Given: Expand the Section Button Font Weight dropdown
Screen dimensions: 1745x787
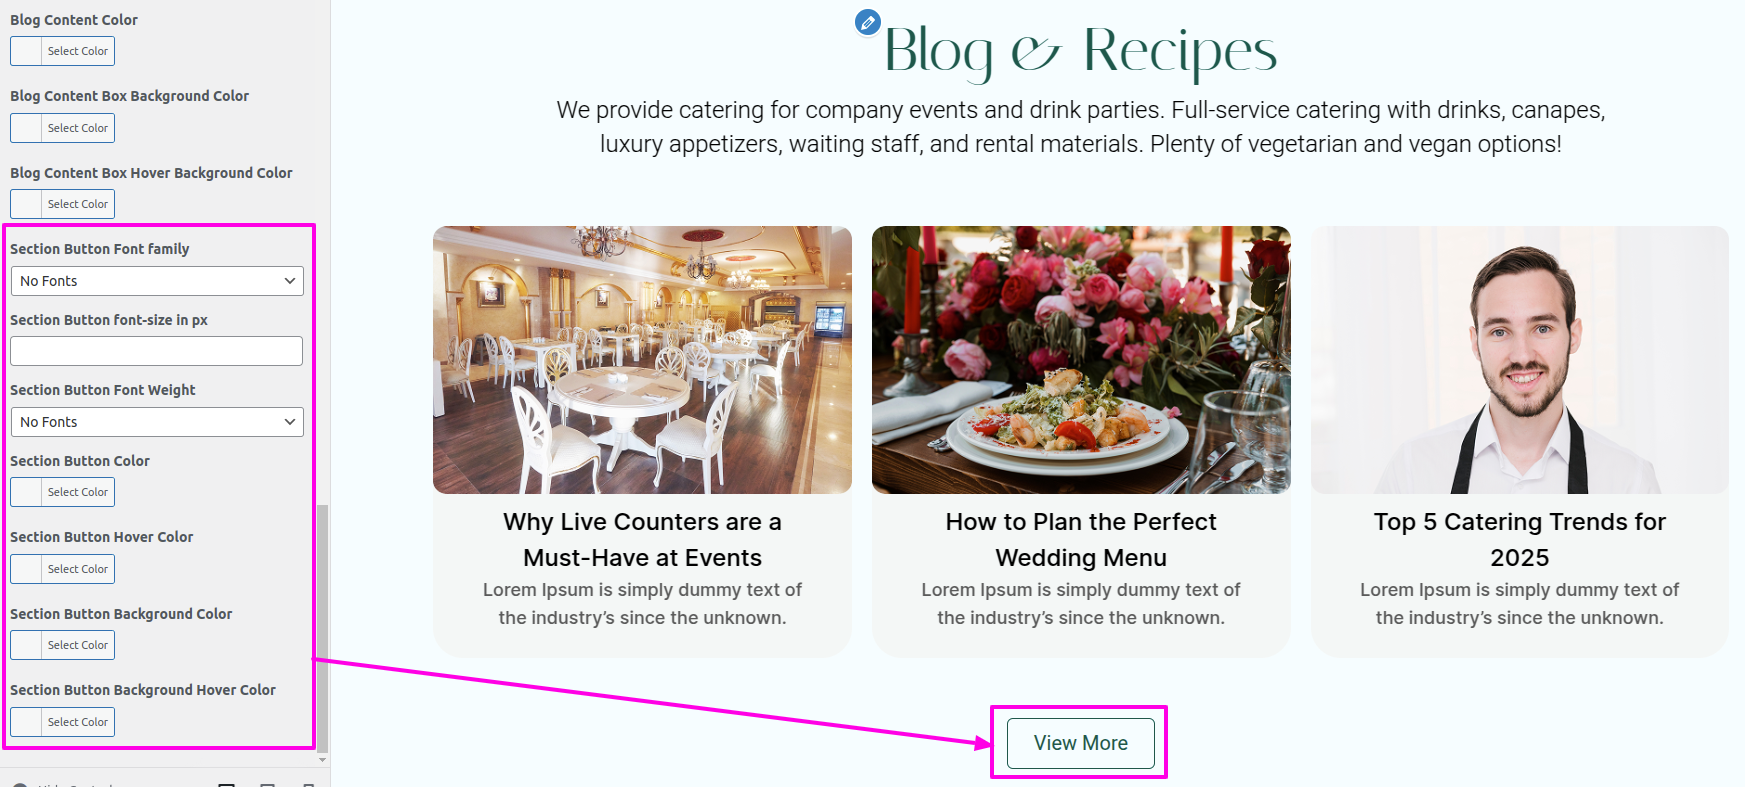Looking at the screenshot, I should 157,422.
